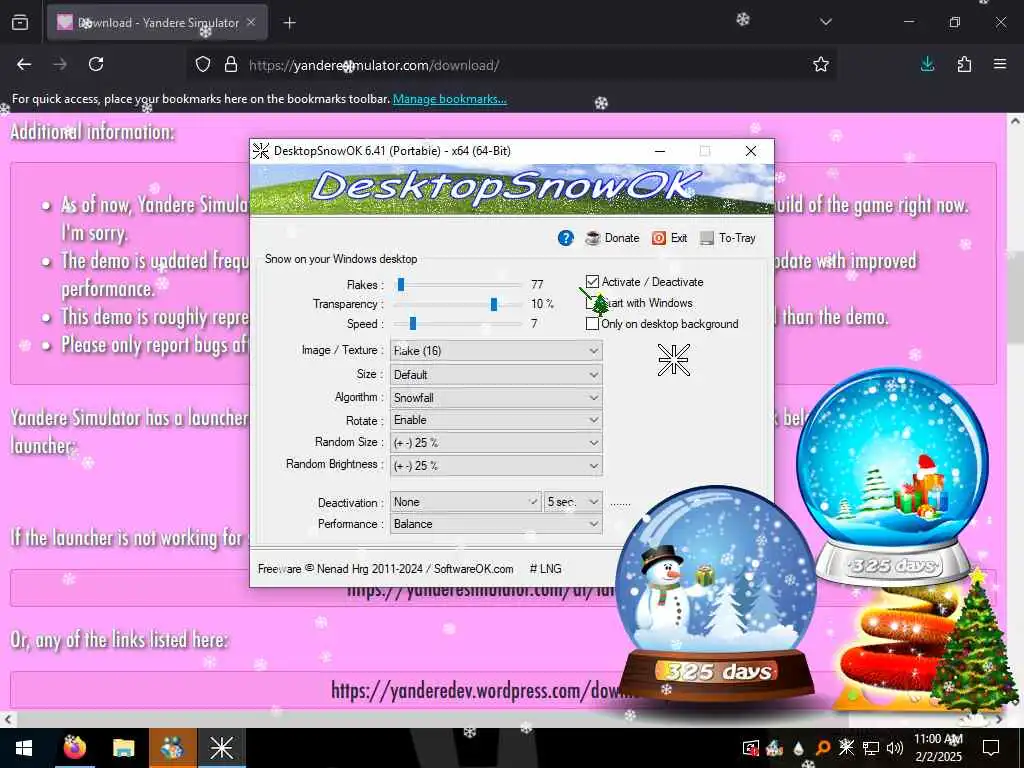The width and height of the screenshot is (1024, 768).
Task: Click the DesktopSnowOK snowflake taskbar button
Action: 221,748
